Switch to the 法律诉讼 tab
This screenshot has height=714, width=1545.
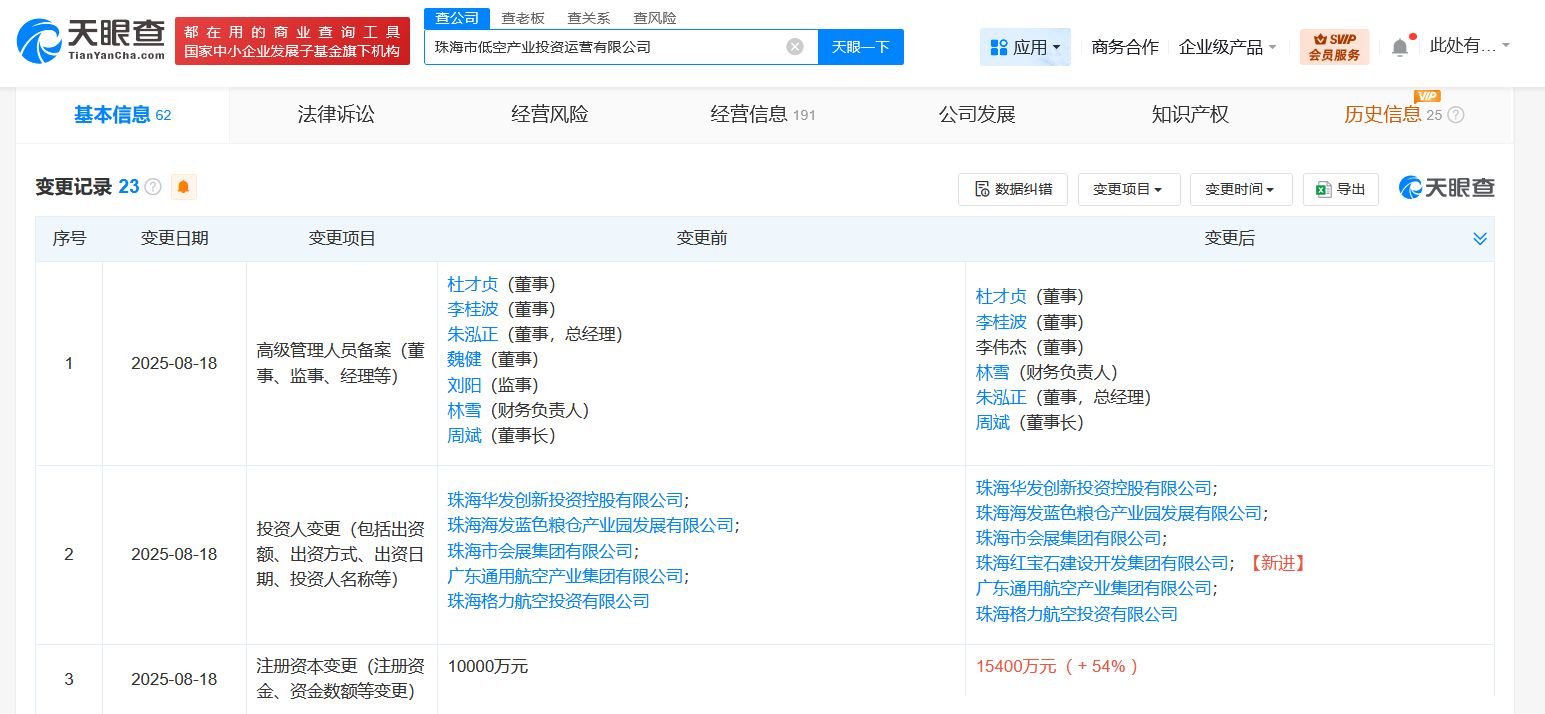click(336, 115)
